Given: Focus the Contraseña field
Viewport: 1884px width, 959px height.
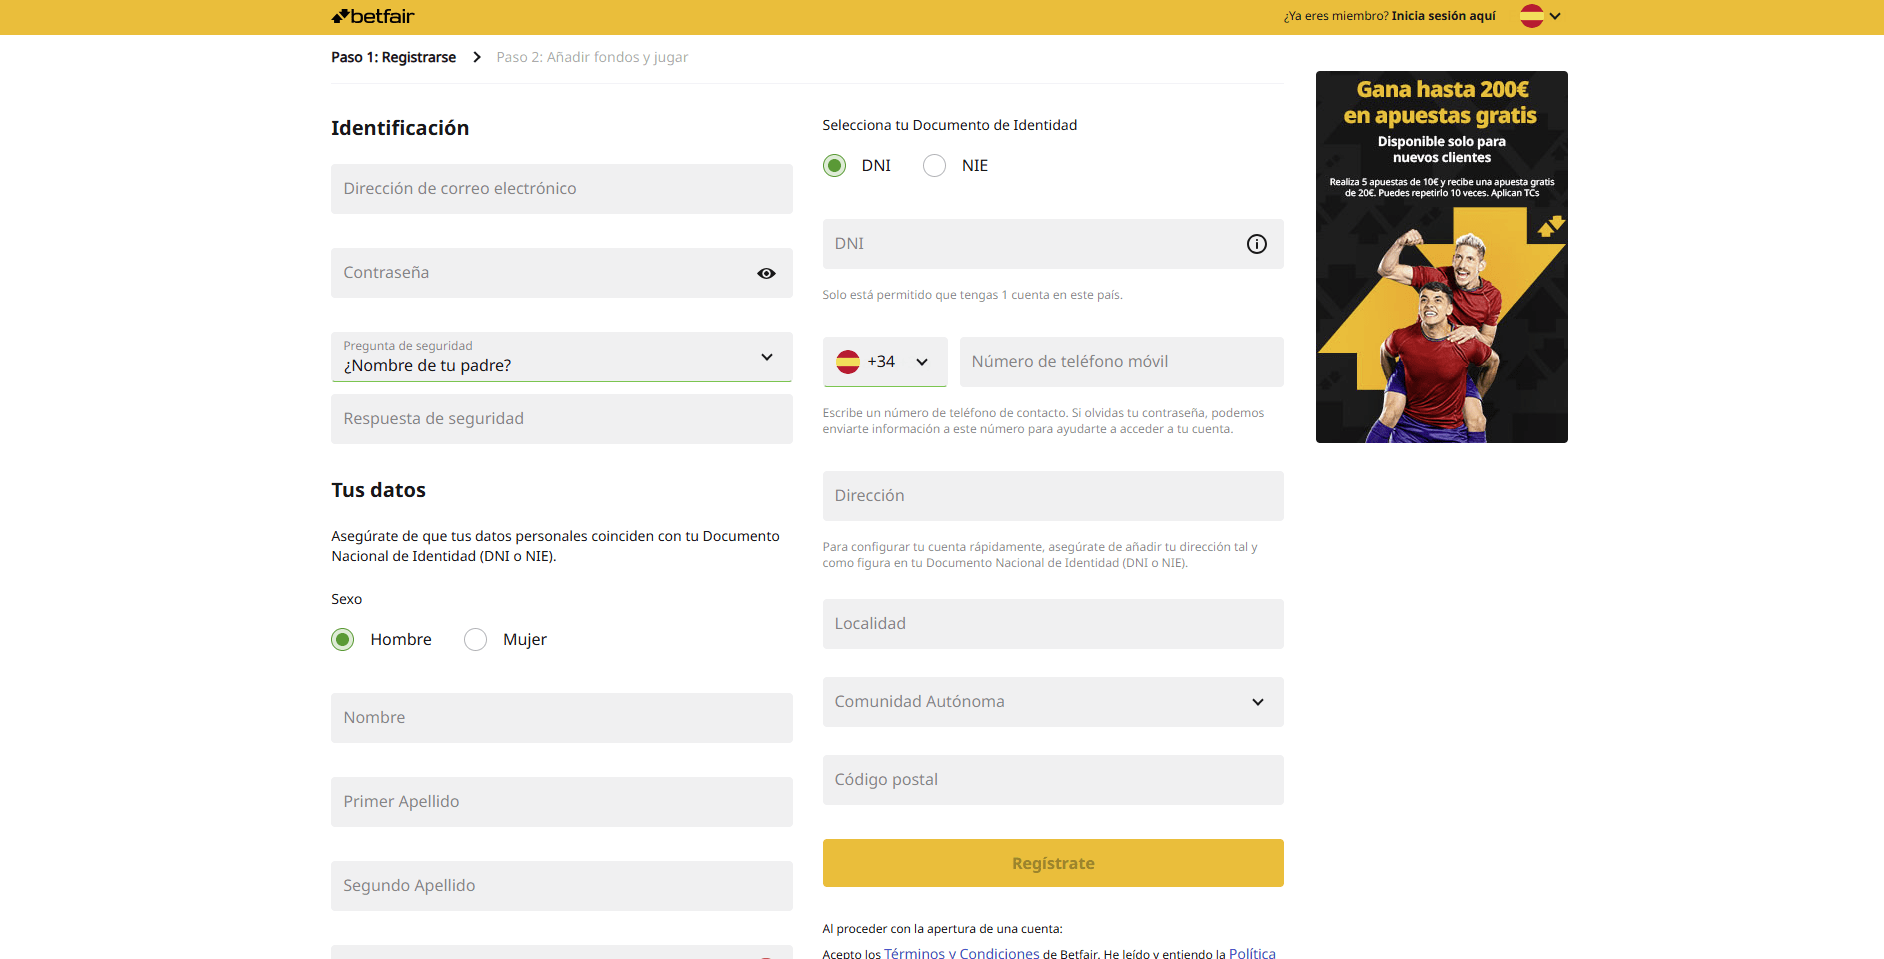Looking at the screenshot, I should click(x=562, y=273).
